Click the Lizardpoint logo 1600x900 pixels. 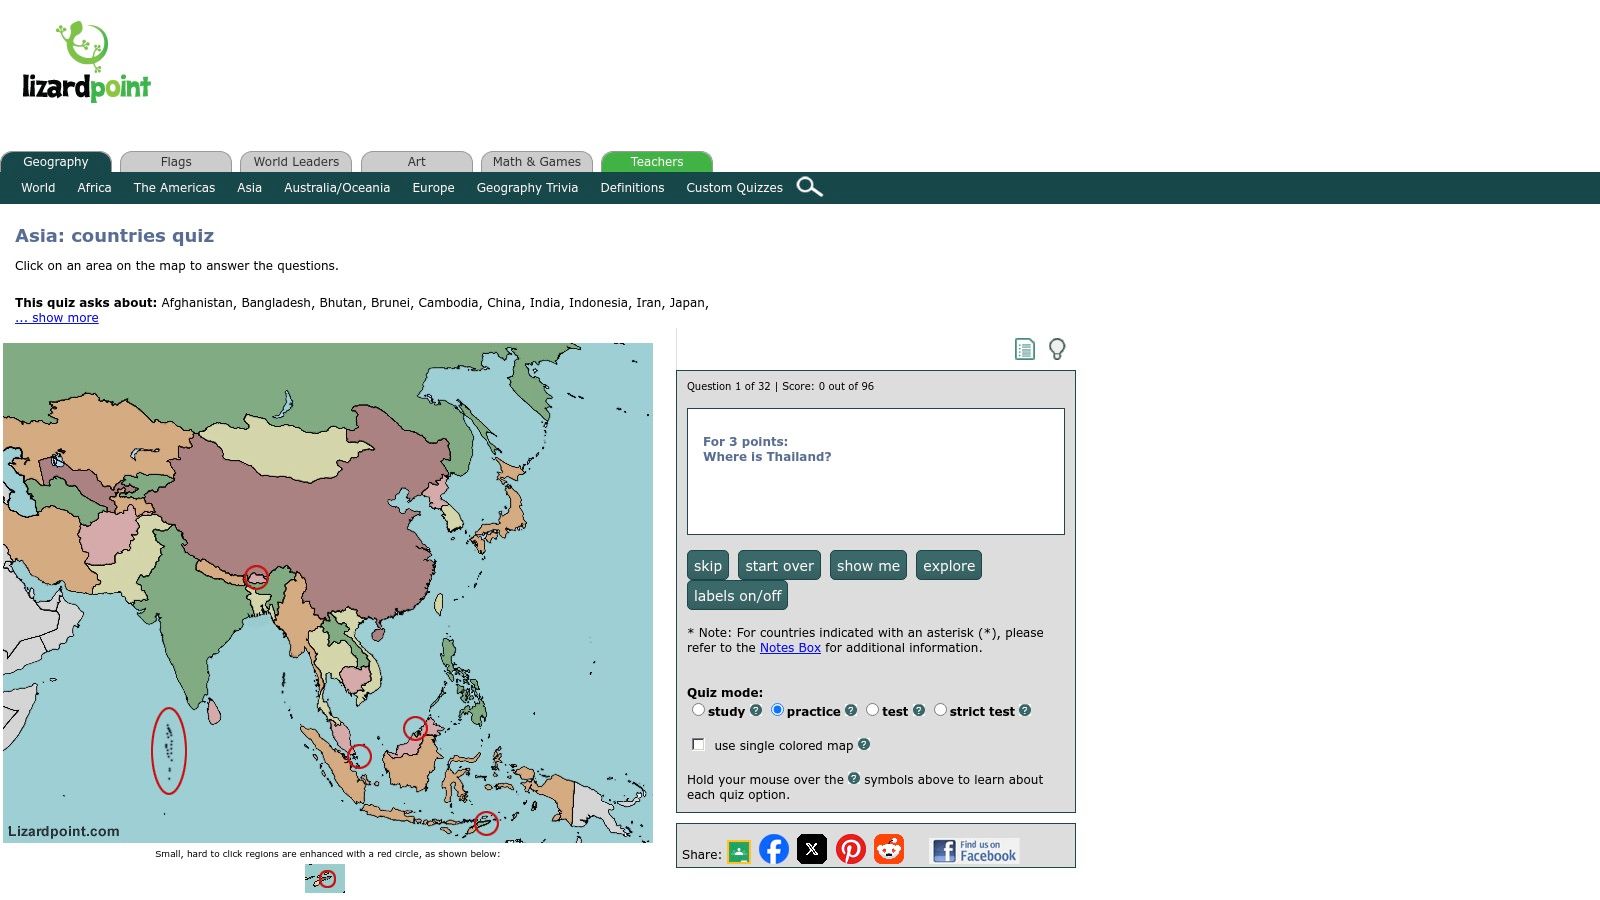pyautogui.click(x=86, y=62)
